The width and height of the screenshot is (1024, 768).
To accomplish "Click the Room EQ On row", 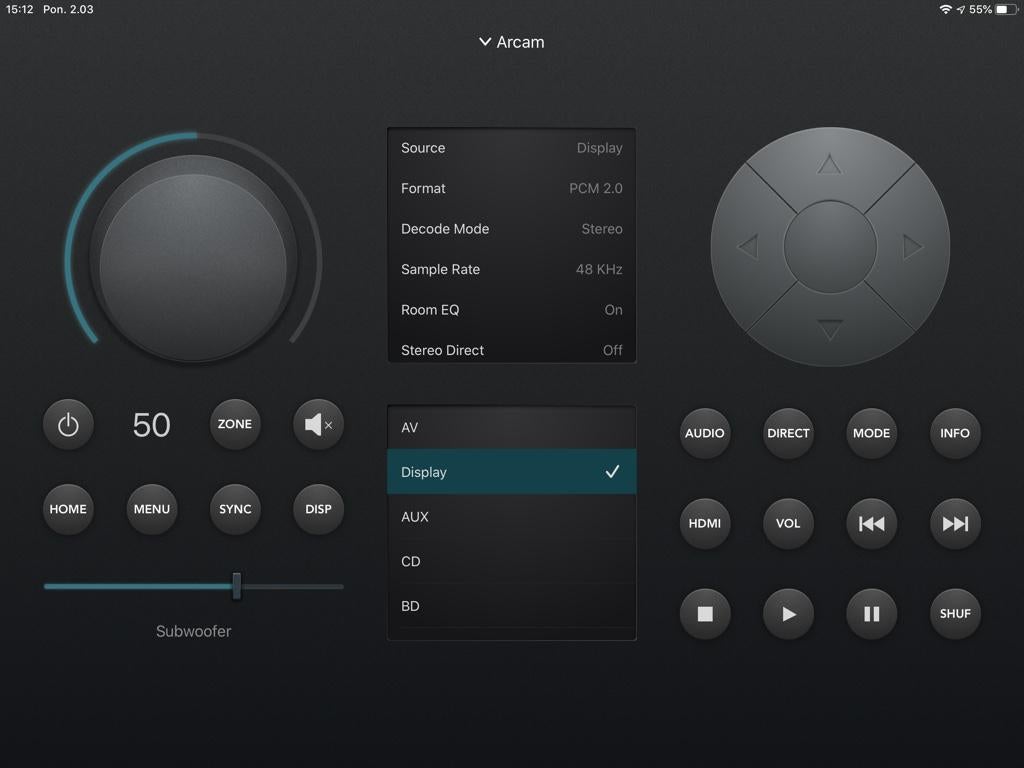I will 511,310.
